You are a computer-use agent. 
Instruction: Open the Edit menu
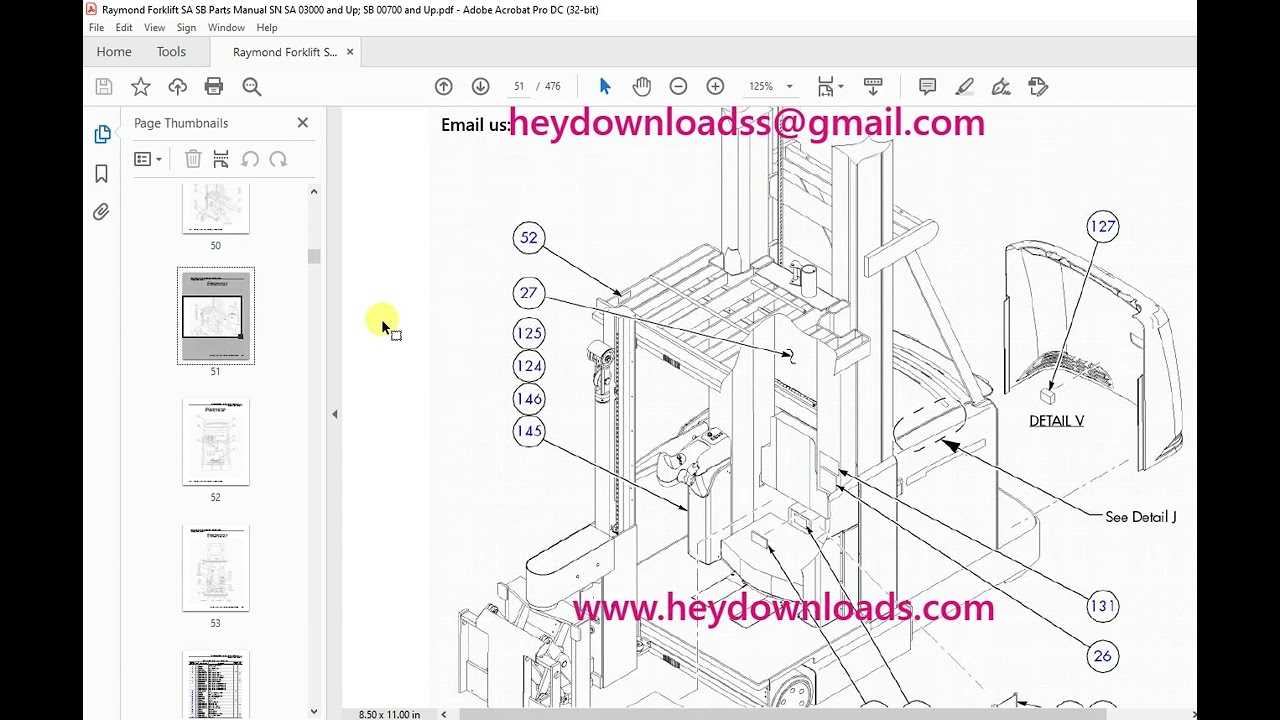coord(124,28)
